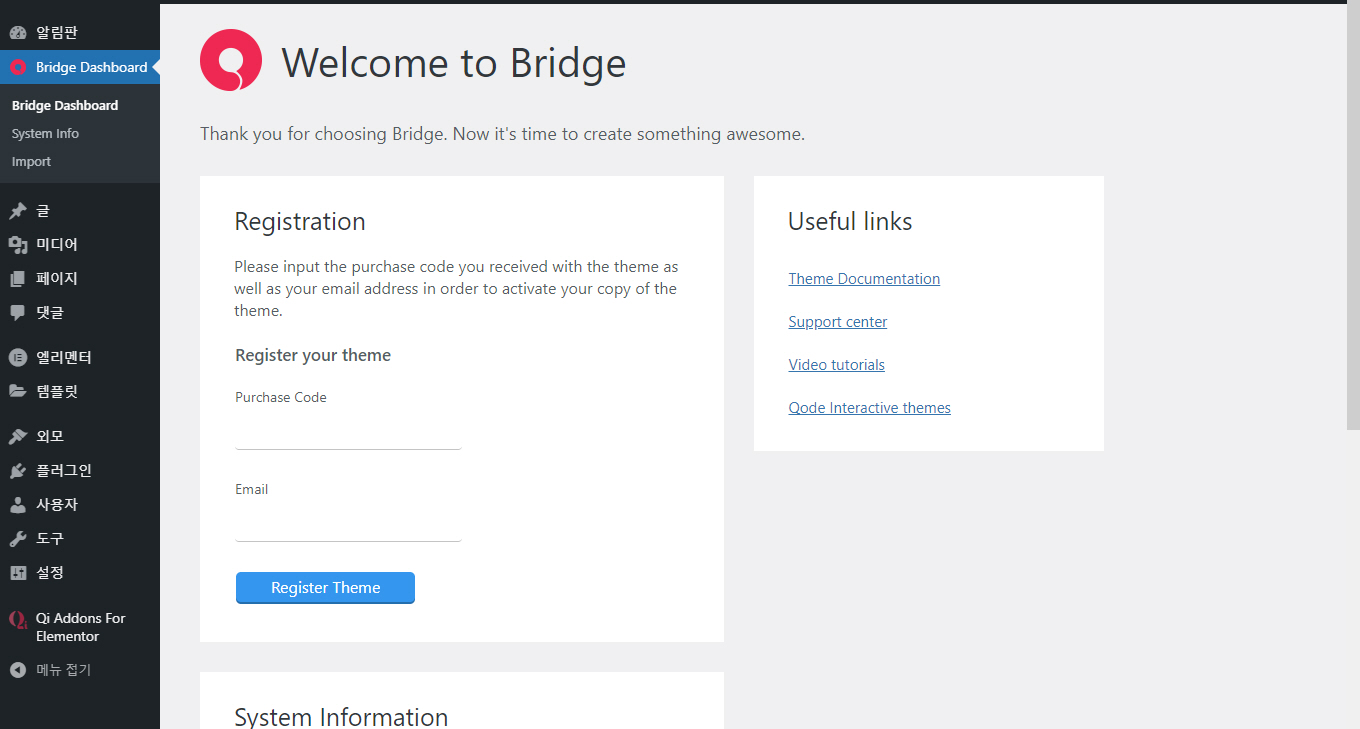Click the Email field label
The width and height of the screenshot is (1360, 729).
pos(252,489)
